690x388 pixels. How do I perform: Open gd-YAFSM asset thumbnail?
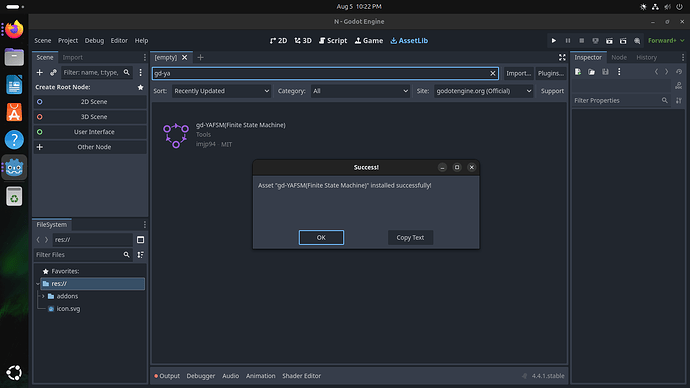(x=176, y=135)
